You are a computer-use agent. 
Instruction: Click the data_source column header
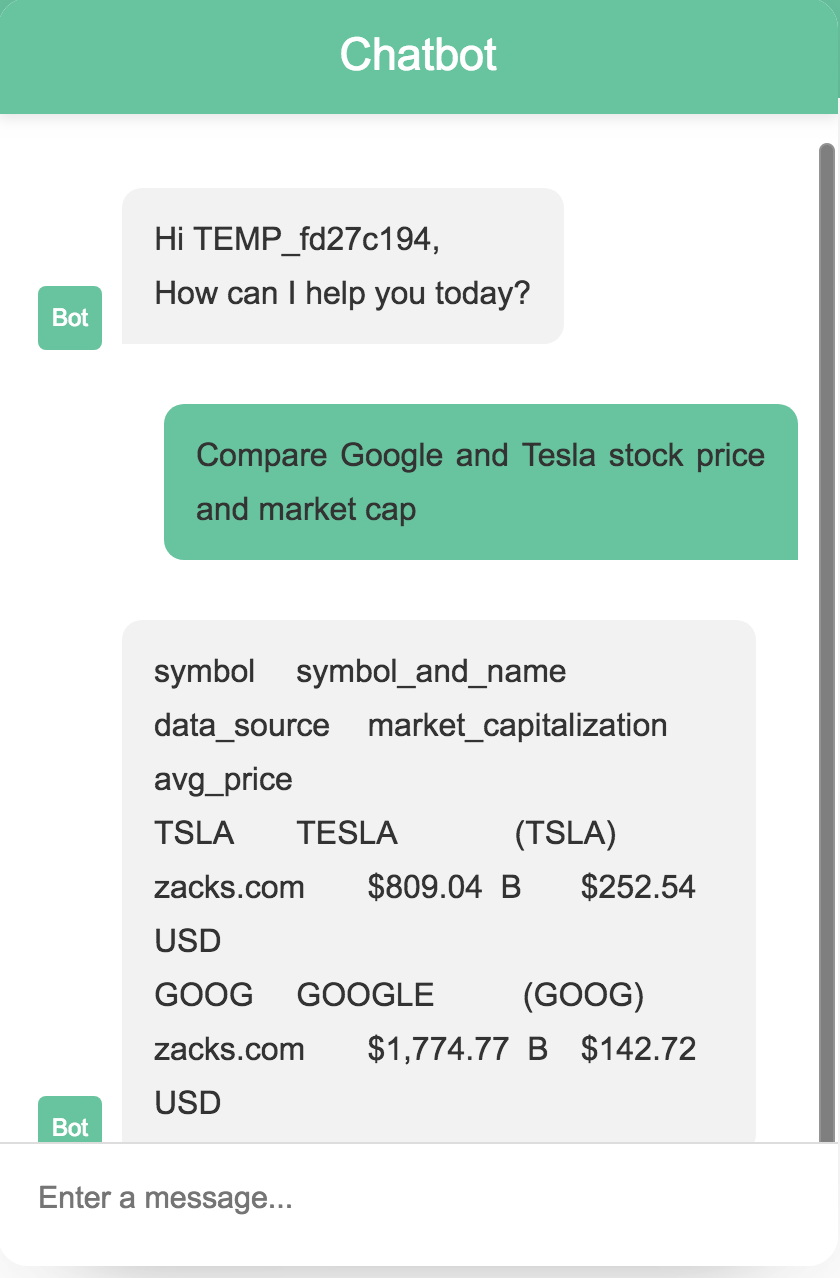click(242, 725)
